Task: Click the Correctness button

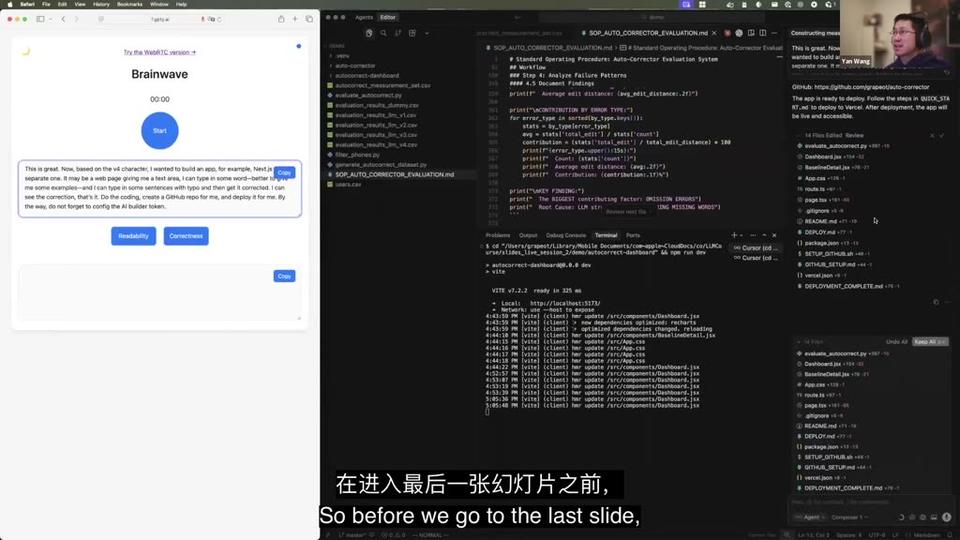Action: (186, 236)
